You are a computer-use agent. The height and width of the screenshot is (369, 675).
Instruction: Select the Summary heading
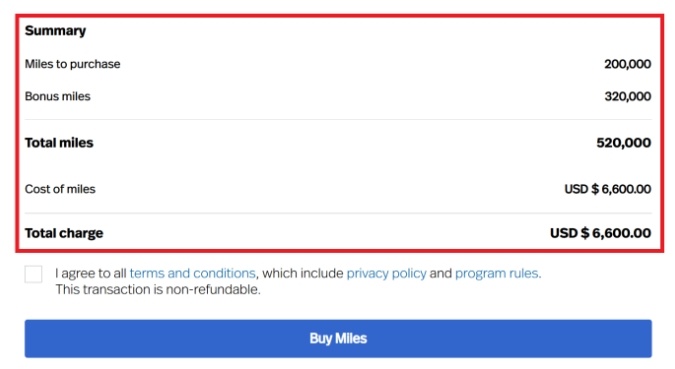(x=55, y=31)
